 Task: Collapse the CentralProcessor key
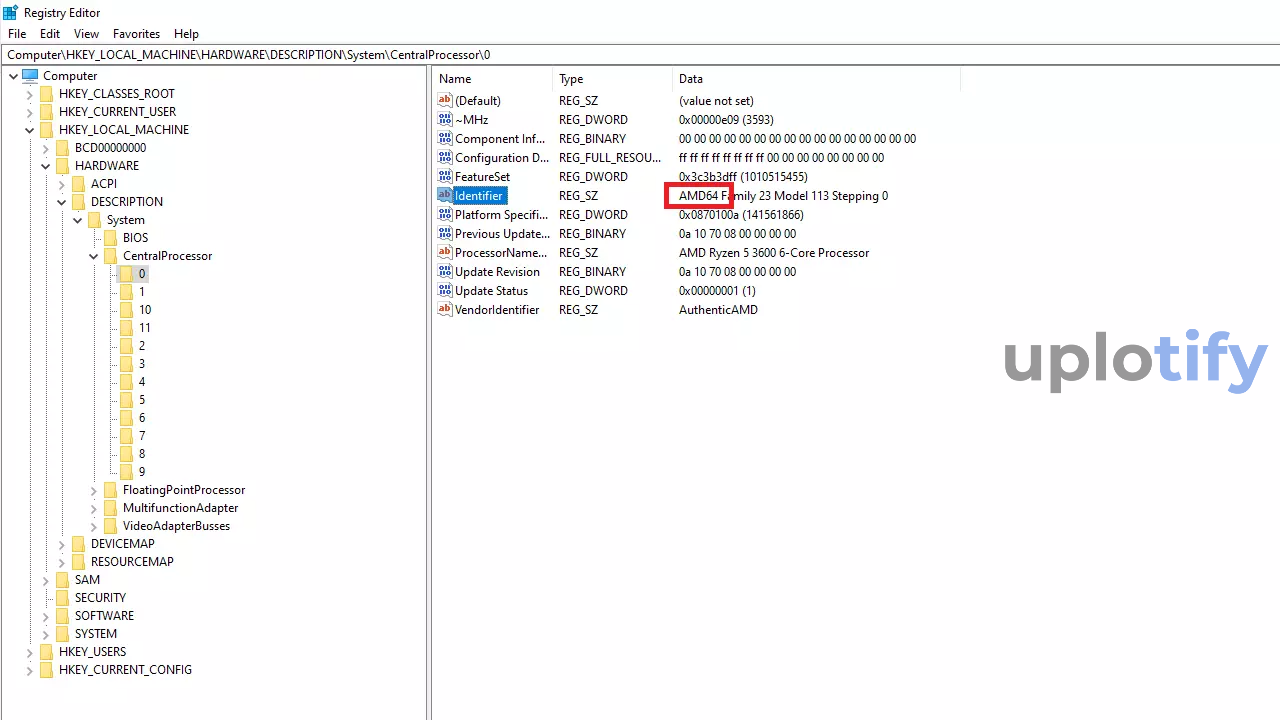click(x=93, y=256)
